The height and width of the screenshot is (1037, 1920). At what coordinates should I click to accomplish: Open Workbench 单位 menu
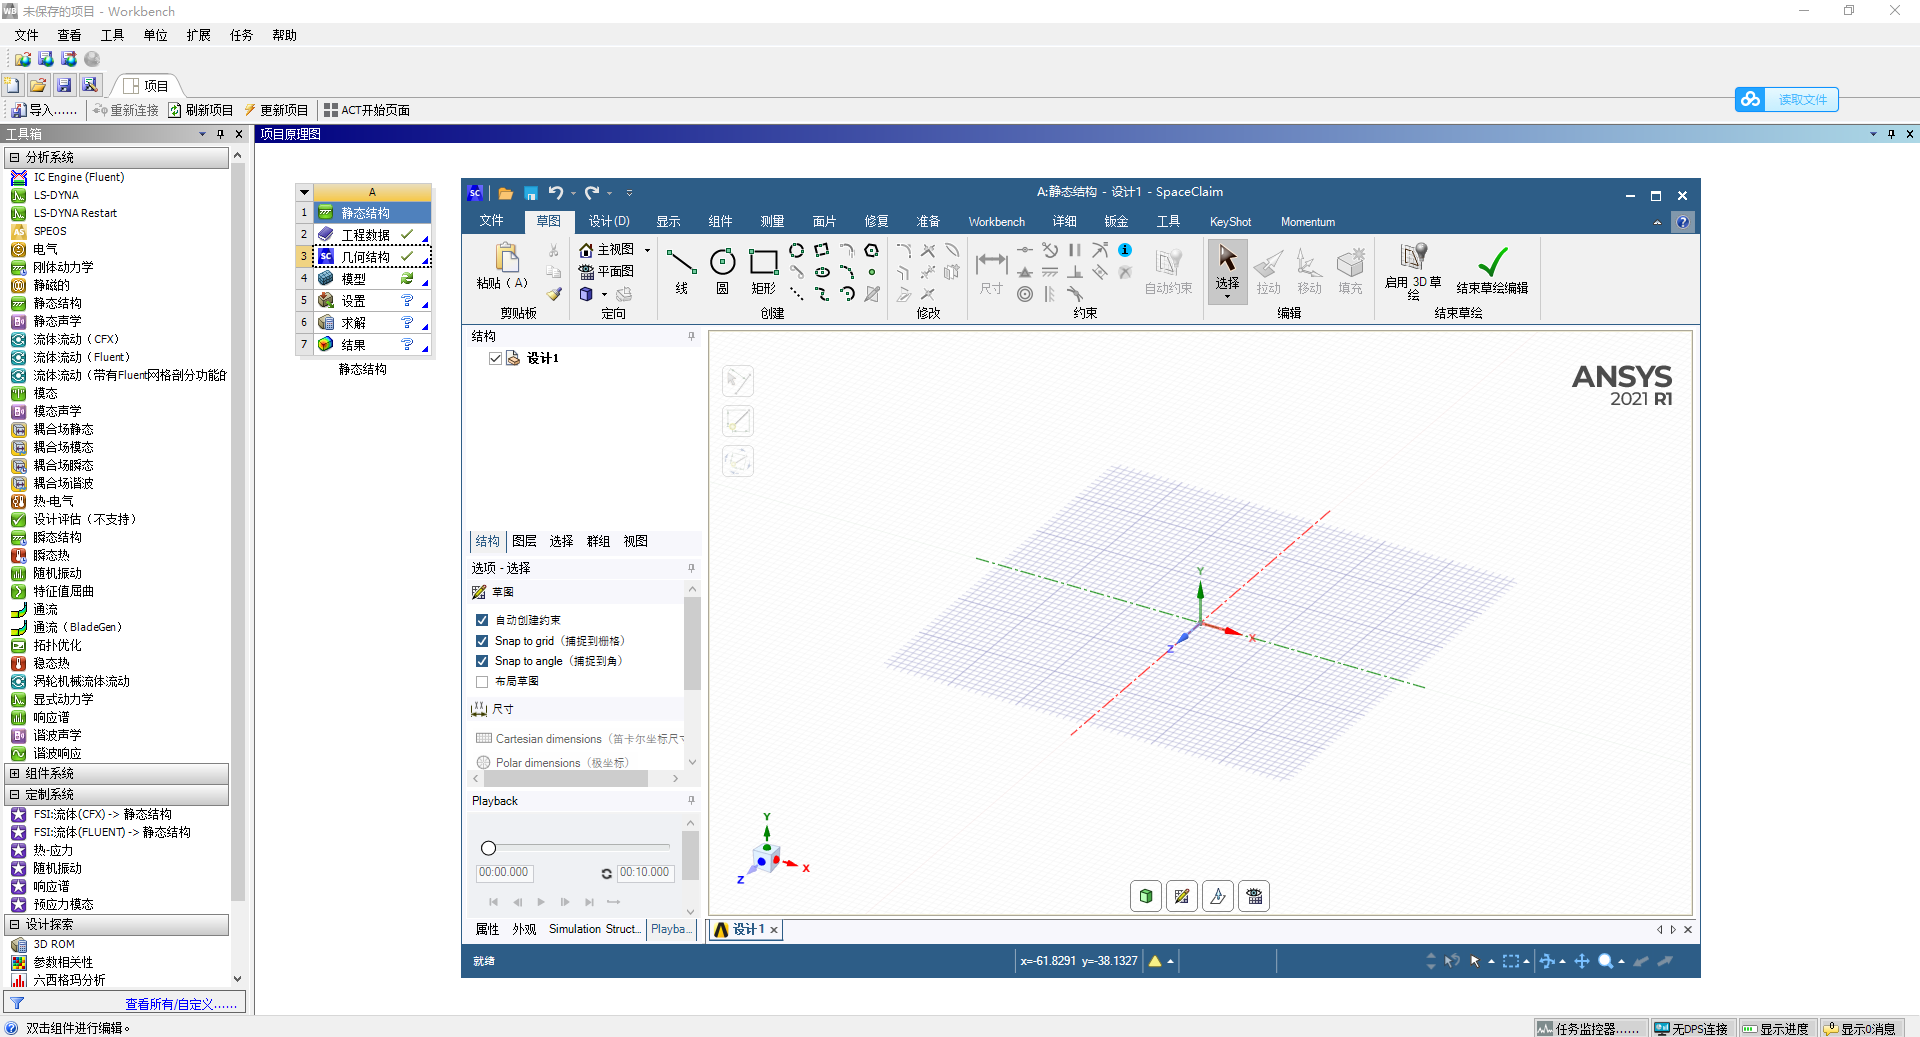pyautogui.click(x=155, y=35)
